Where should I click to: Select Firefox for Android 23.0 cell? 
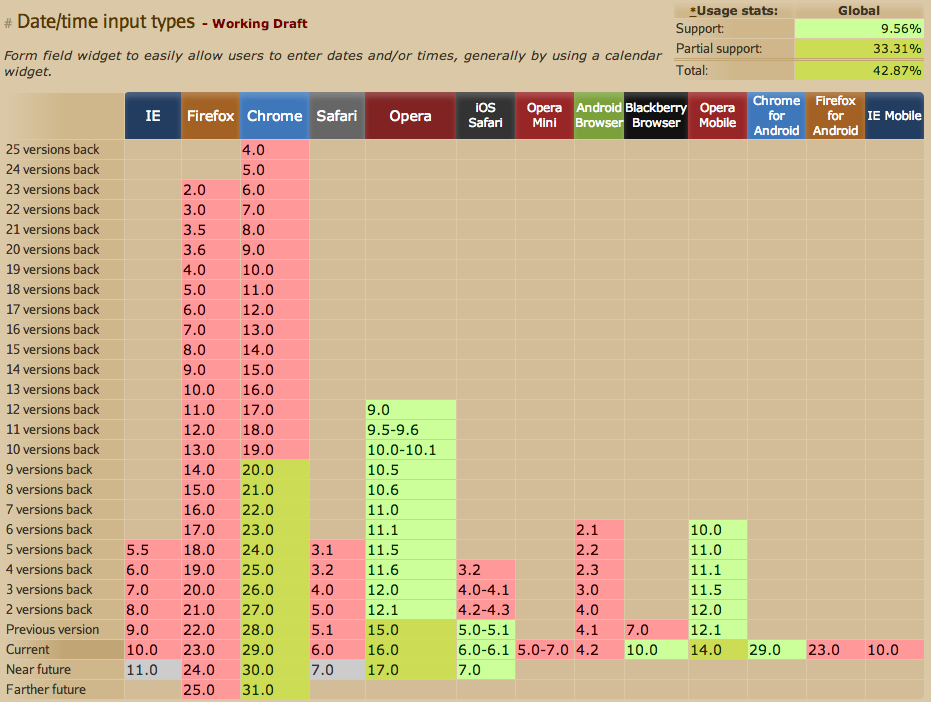click(x=835, y=650)
